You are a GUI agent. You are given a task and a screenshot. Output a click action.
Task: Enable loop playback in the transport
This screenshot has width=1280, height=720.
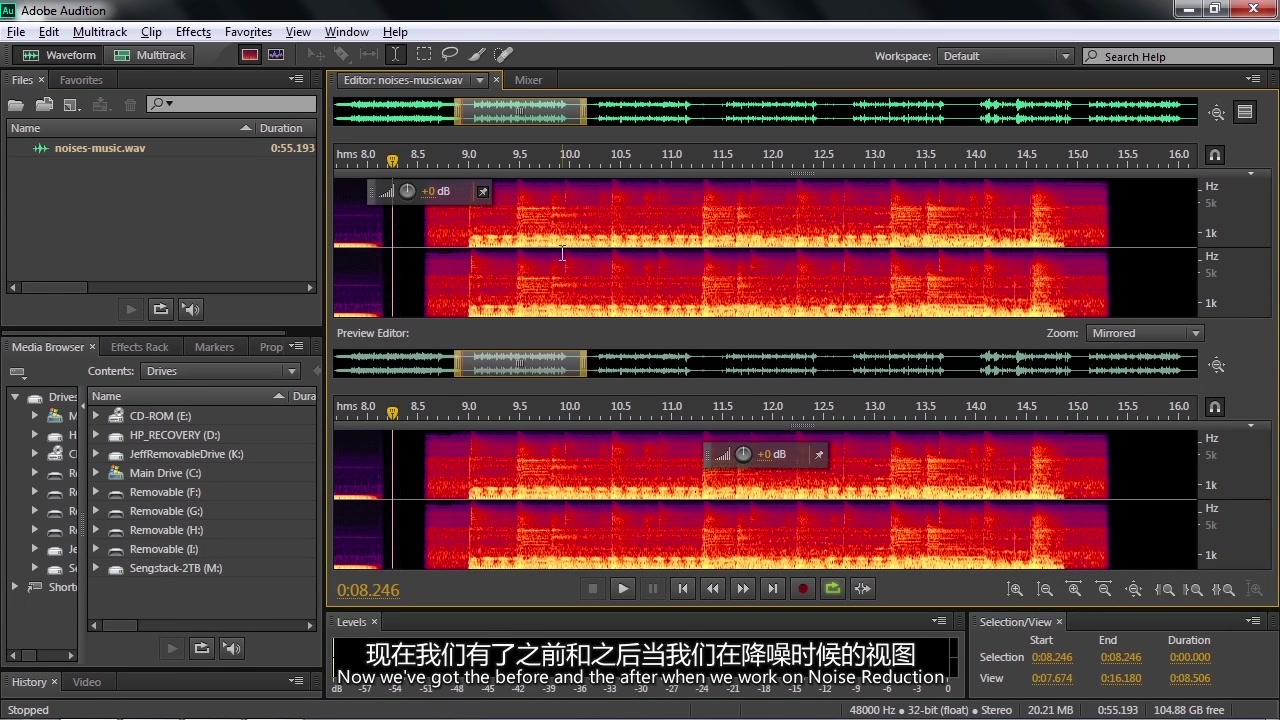[x=833, y=588]
